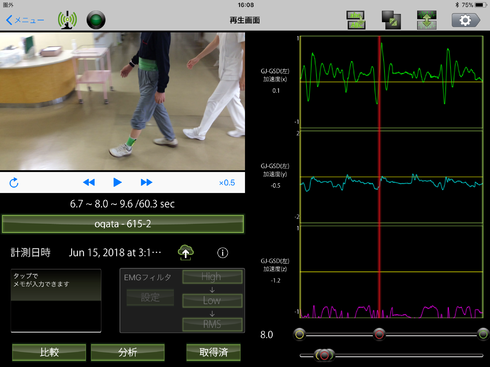
Task: Show recording info with the i icon
Action: pyautogui.click(x=223, y=253)
